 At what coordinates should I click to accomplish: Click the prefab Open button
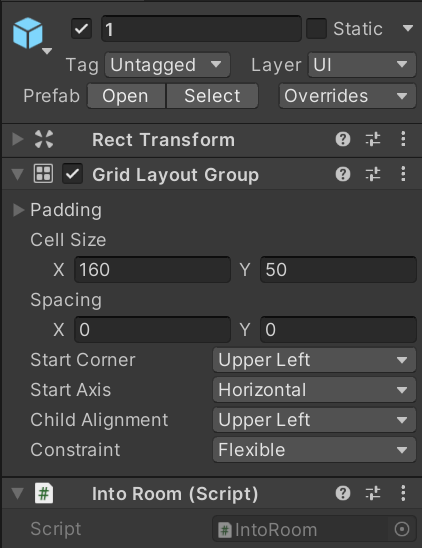click(x=126, y=96)
